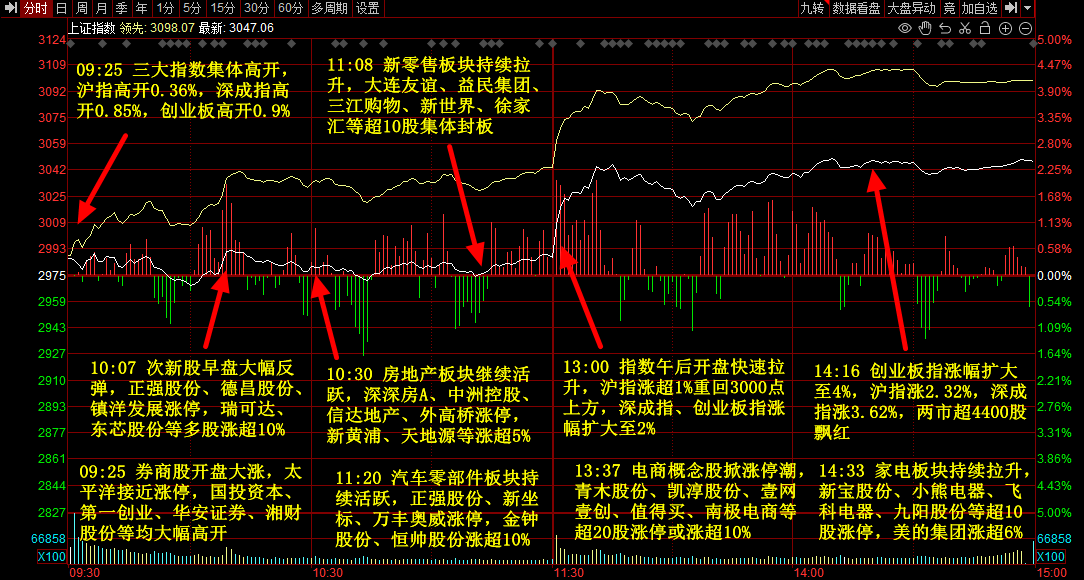Click the undo arrow icon in chart toolbar
Image resolution: width=1084 pixels, height=580 pixels.
pyautogui.click(x=945, y=29)
